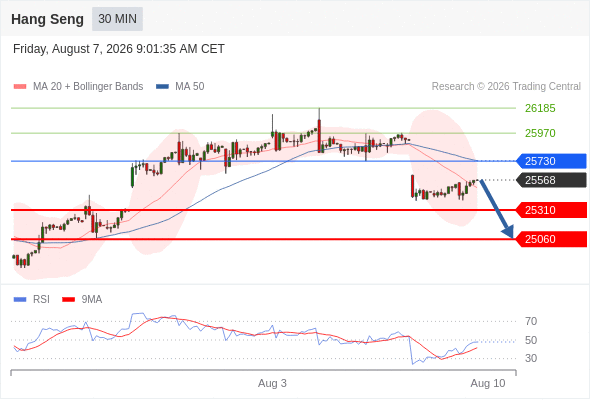Click the MA 50 legend swatch
Image resolution: width=590 pixels, height=400 pixels.
(x=162, y=87)
